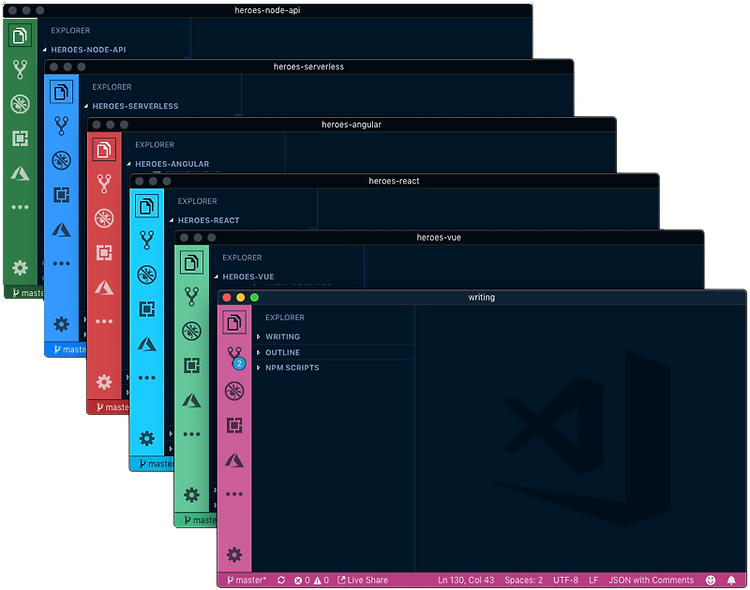Open Explorer icon in heroes-serverless window
The height and width of the screenshot is (590, 750).
tap(61, 92)
